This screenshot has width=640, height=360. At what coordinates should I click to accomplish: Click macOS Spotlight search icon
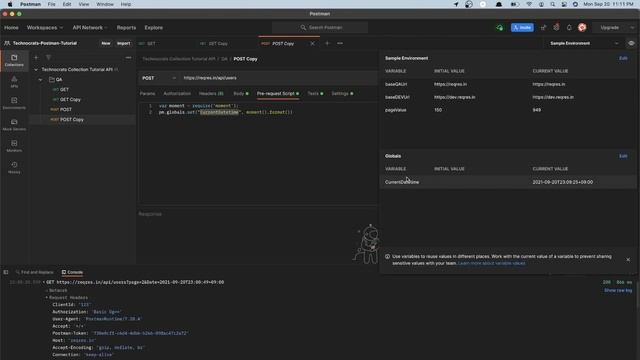click(x=552, y=4)
